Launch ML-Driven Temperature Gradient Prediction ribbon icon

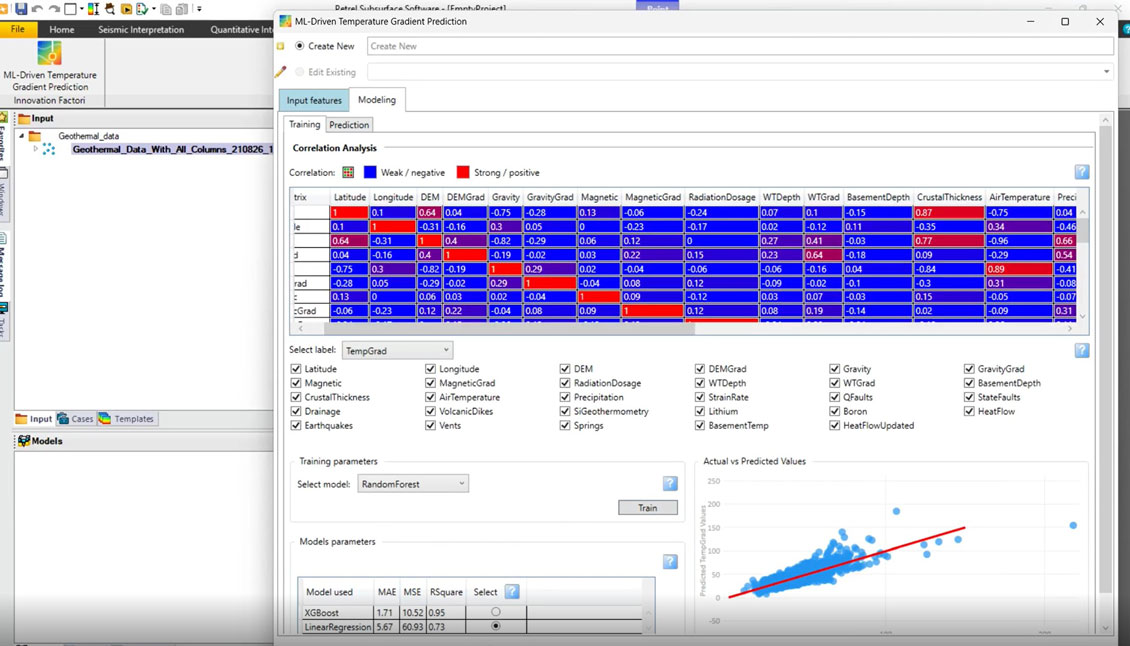coord(49,53)
